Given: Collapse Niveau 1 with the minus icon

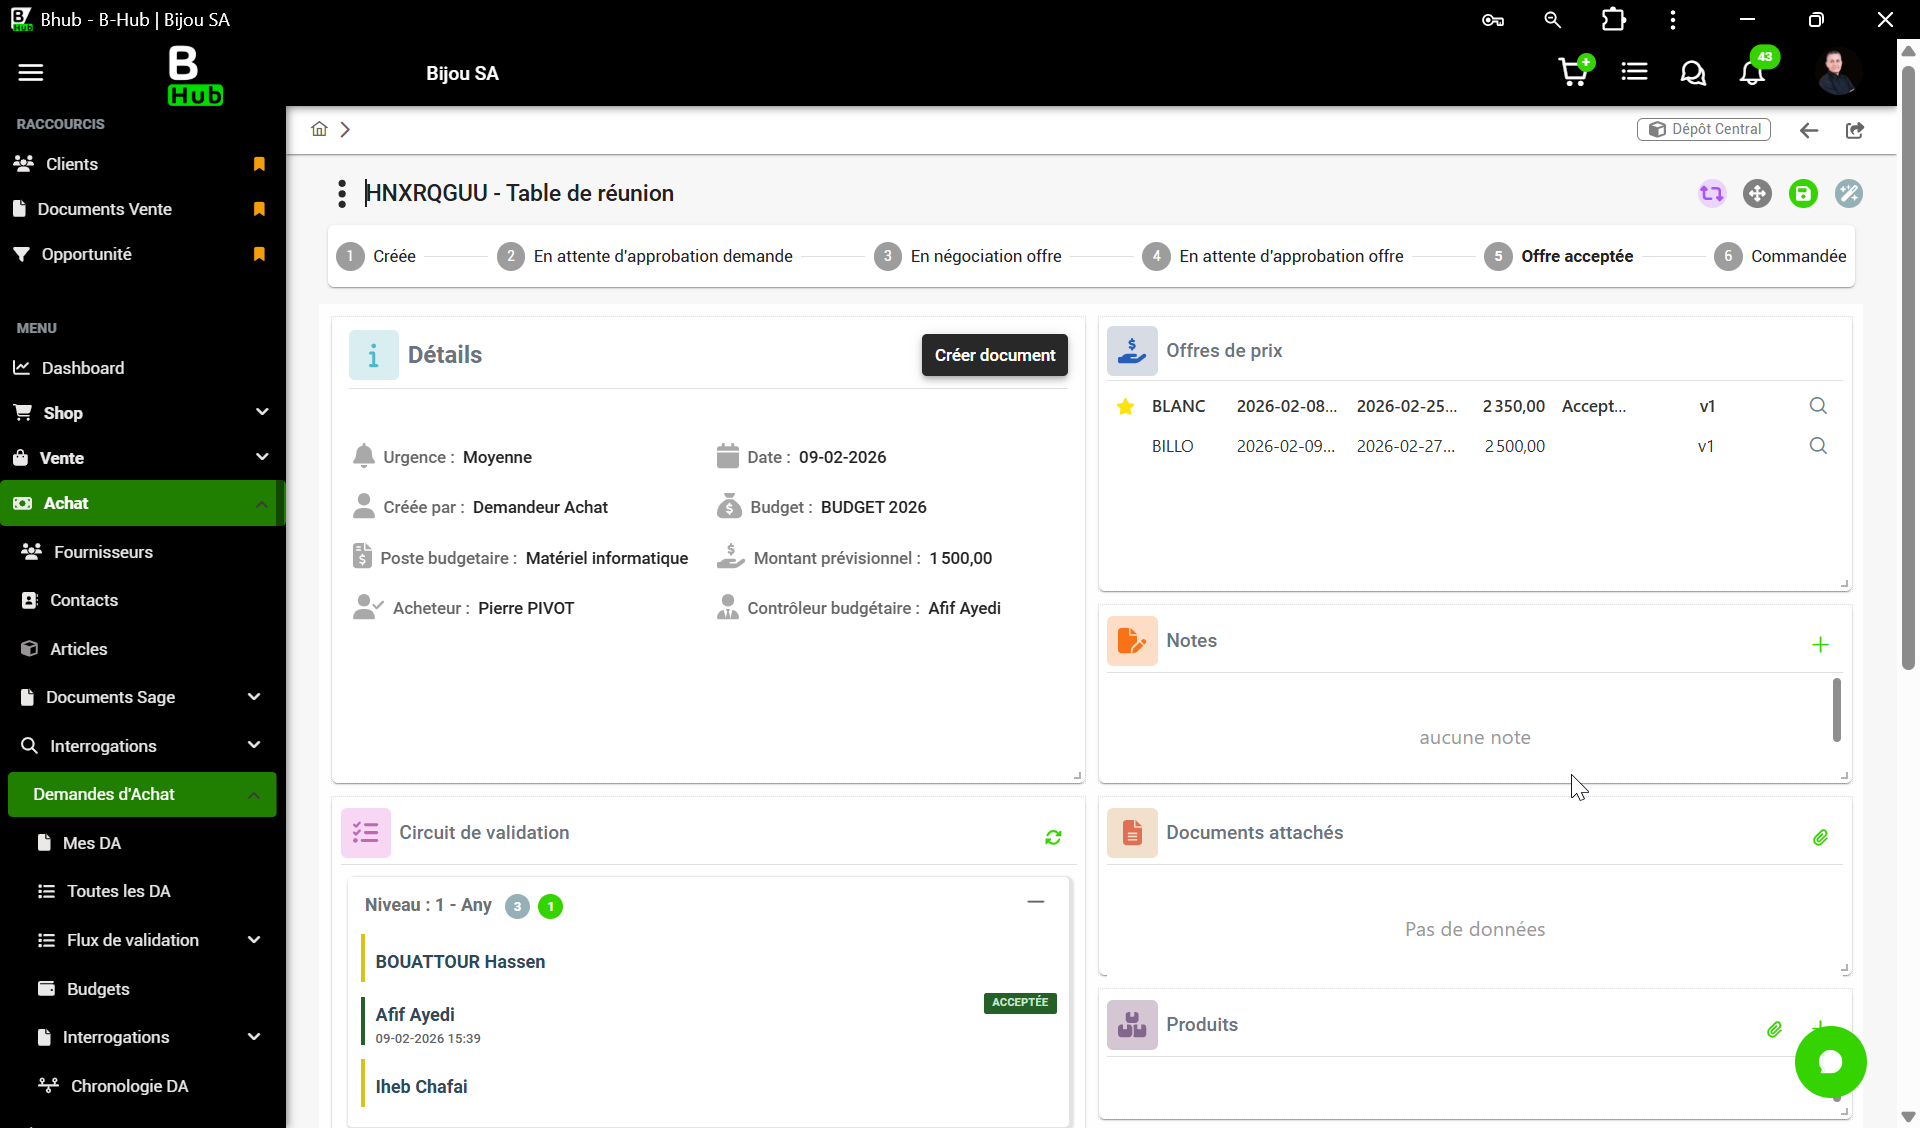Looking at the screenshot, I should (x=1036, y=901).
